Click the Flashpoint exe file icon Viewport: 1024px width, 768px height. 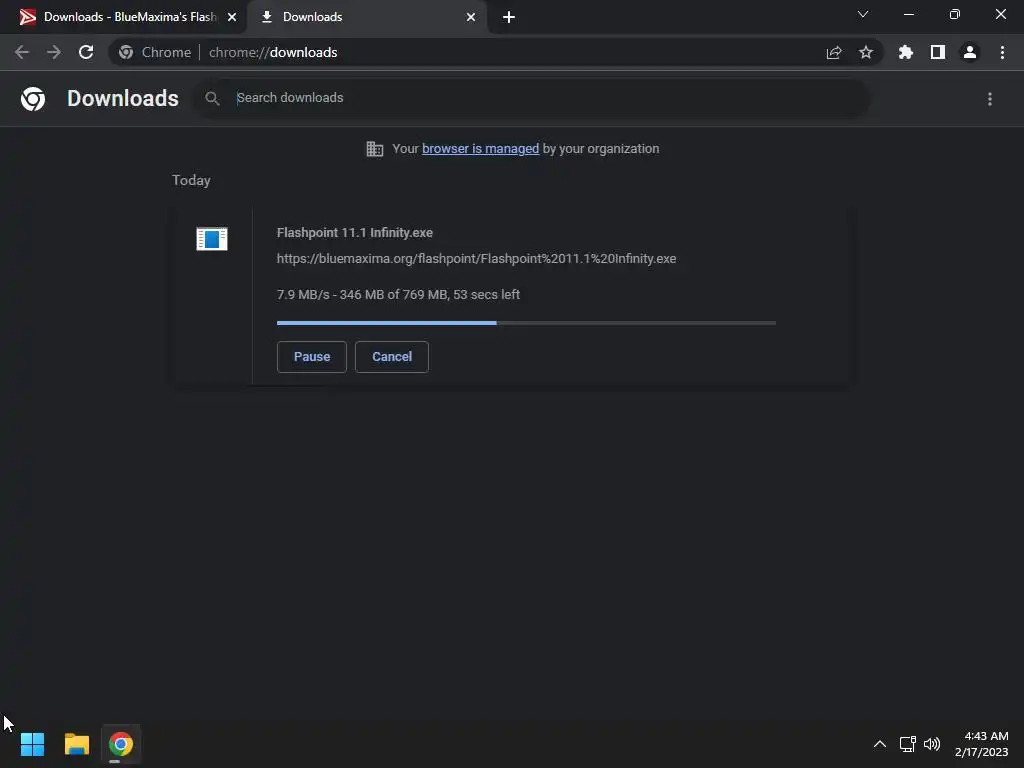[212, 239]
